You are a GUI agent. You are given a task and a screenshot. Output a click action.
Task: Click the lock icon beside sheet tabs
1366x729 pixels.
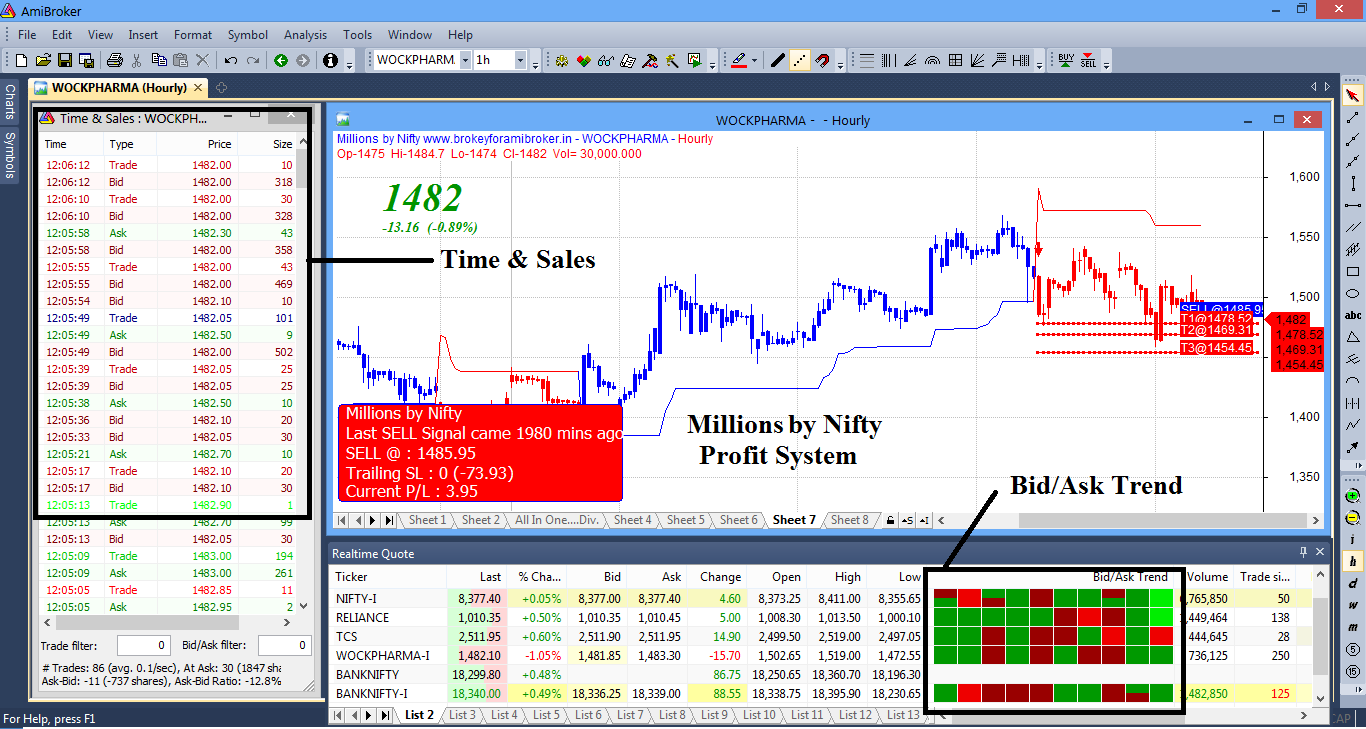pyautogui.click(x=889, y=520)
